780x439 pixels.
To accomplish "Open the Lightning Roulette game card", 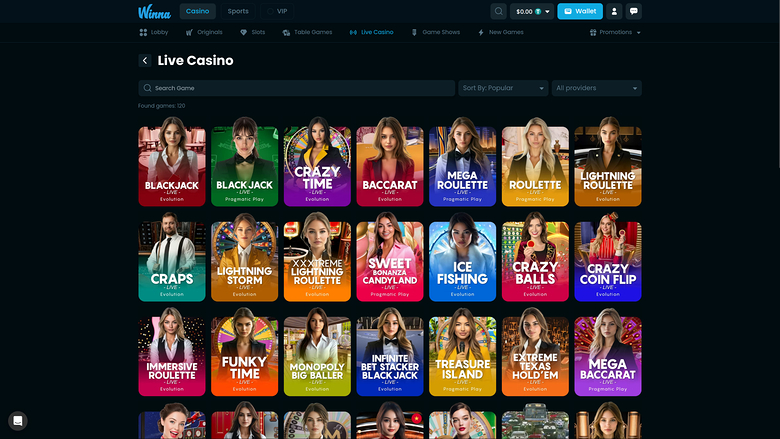I will (x=607, y=162).
